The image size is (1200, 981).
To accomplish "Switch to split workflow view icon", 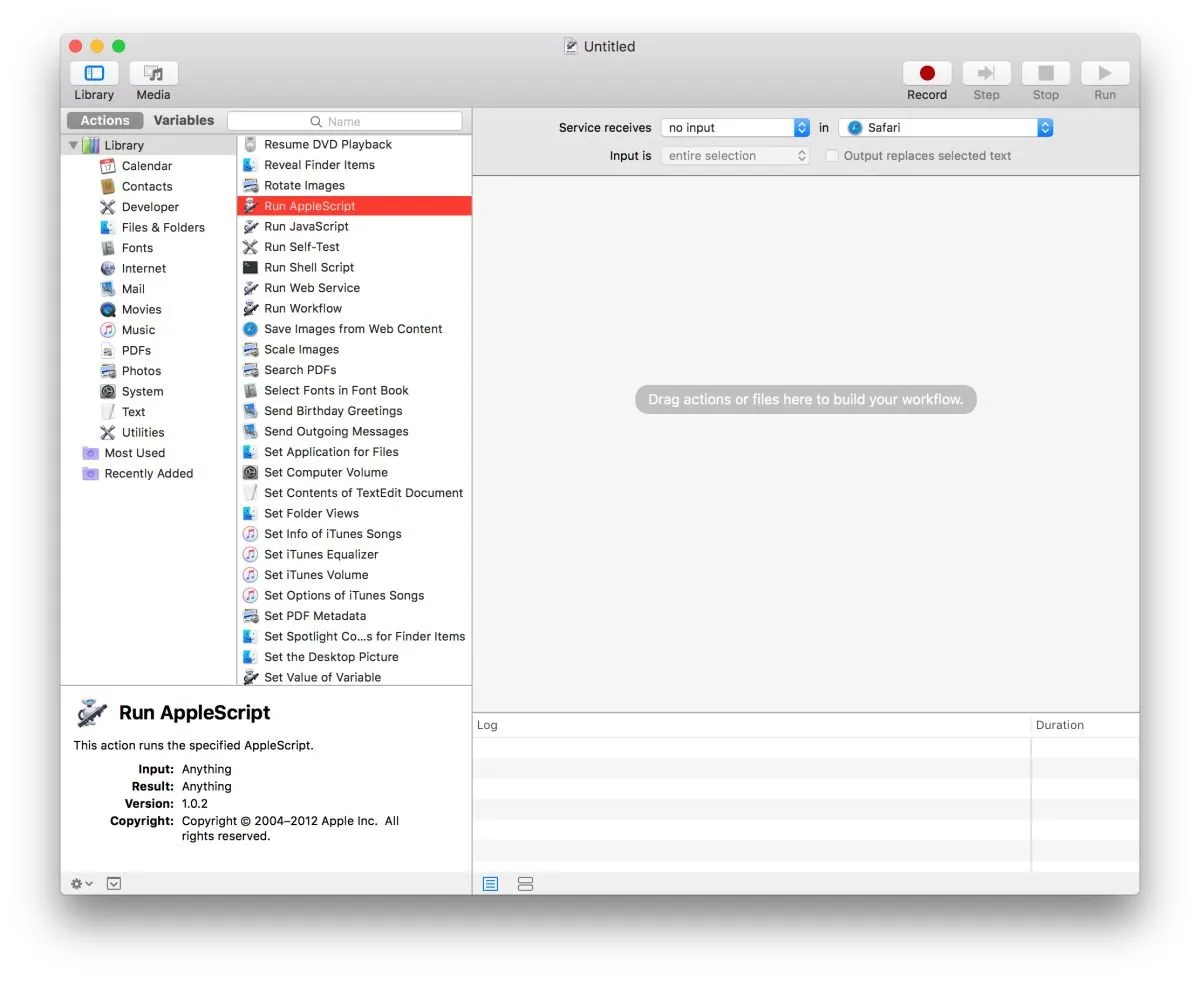I will click(526, 884).
